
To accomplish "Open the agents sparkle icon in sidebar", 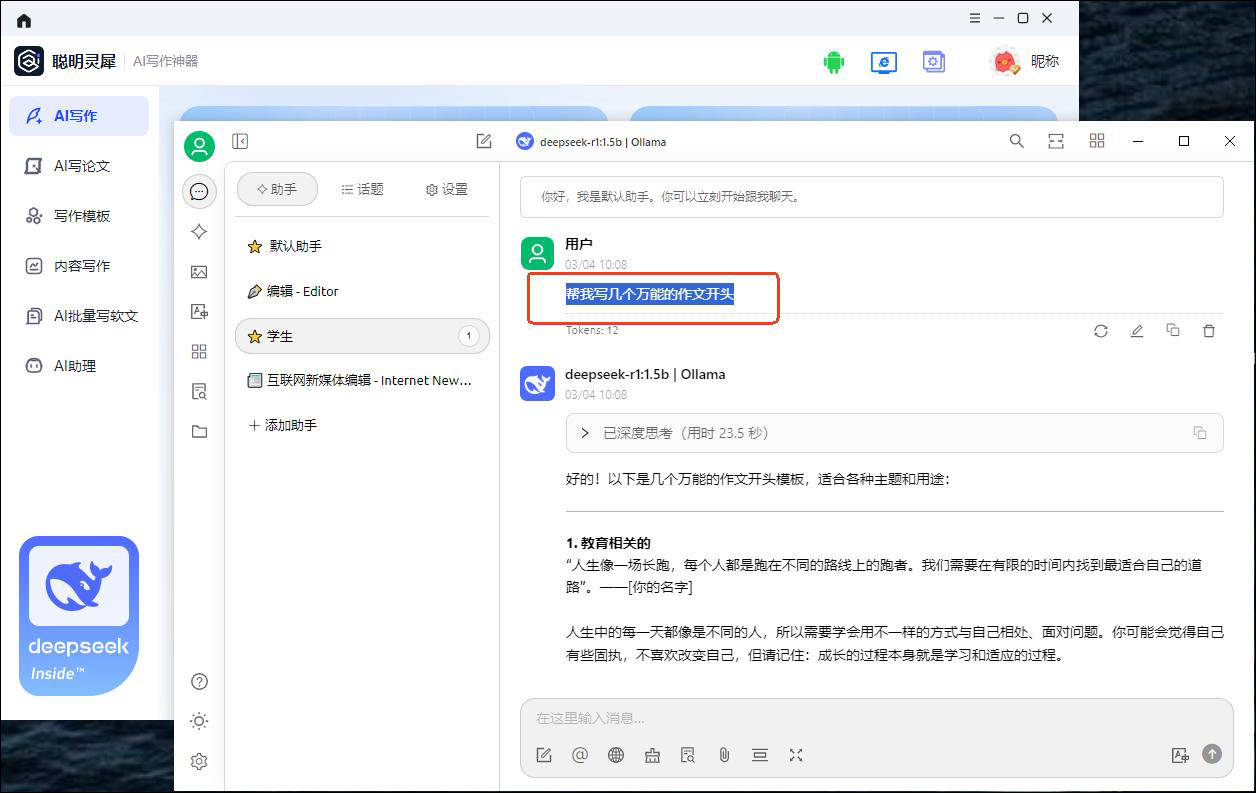I will point(199,231).
